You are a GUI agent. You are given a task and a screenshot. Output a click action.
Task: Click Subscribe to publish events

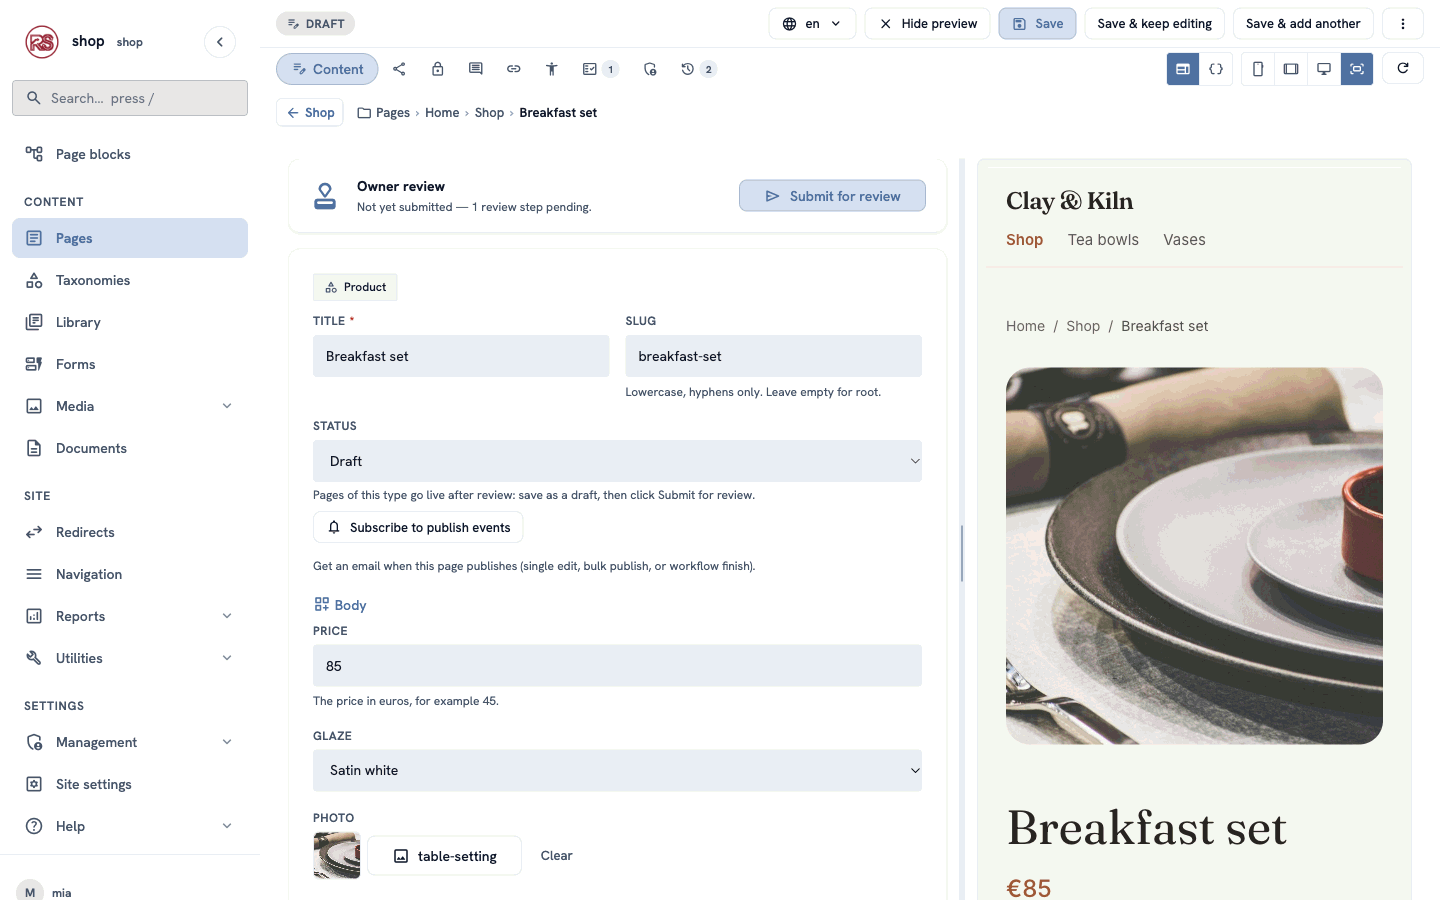click(418, 527)
